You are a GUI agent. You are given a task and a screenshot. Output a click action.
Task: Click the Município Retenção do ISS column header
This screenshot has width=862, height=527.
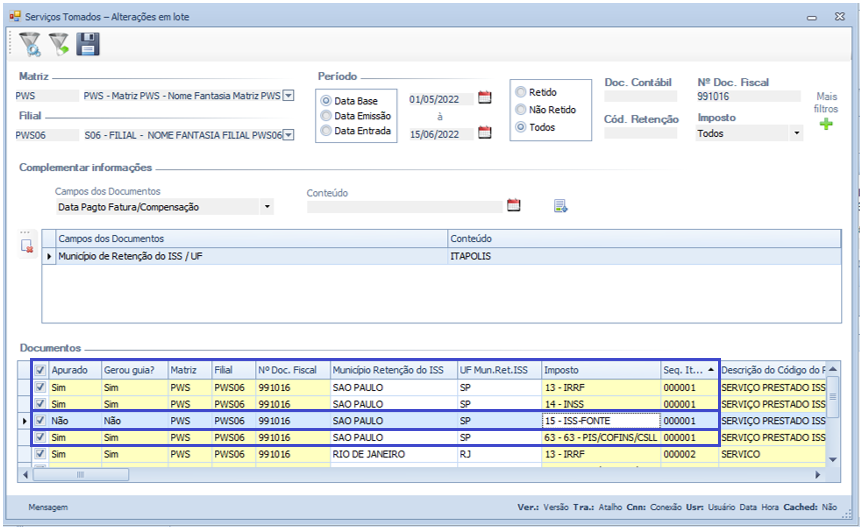coord(392,369)
